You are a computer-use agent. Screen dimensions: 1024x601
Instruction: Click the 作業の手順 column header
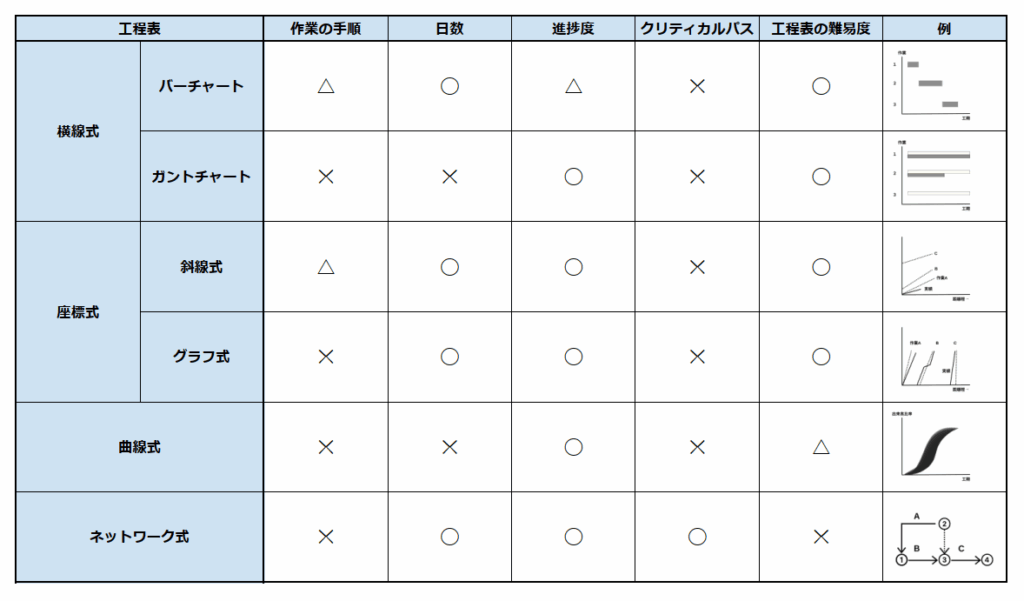[325, 29]
